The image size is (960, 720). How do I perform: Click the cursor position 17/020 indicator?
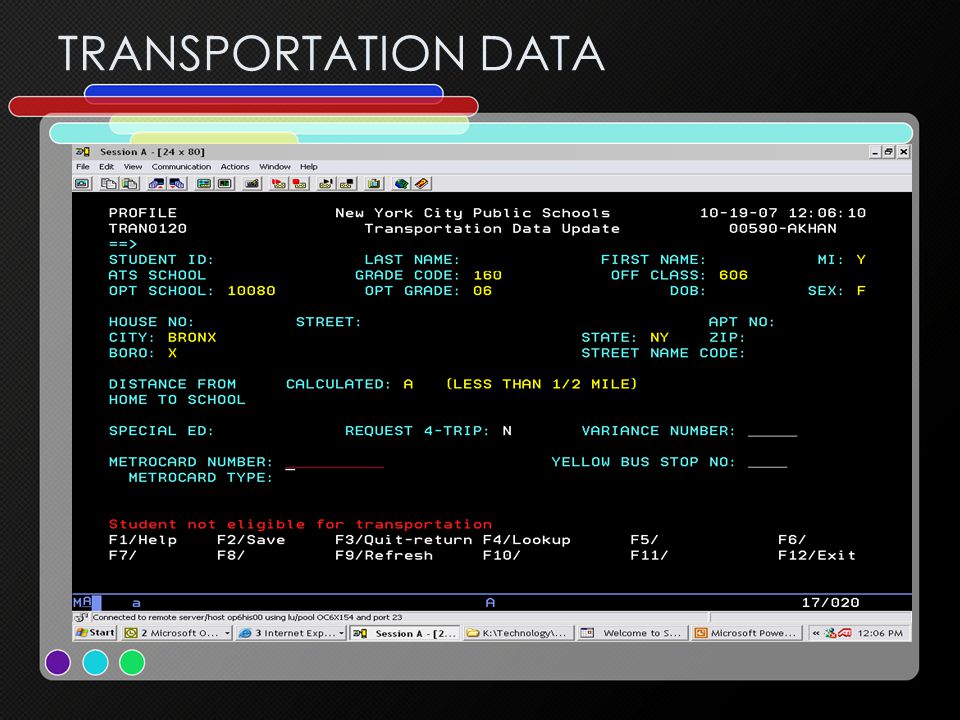coord(831,602)
